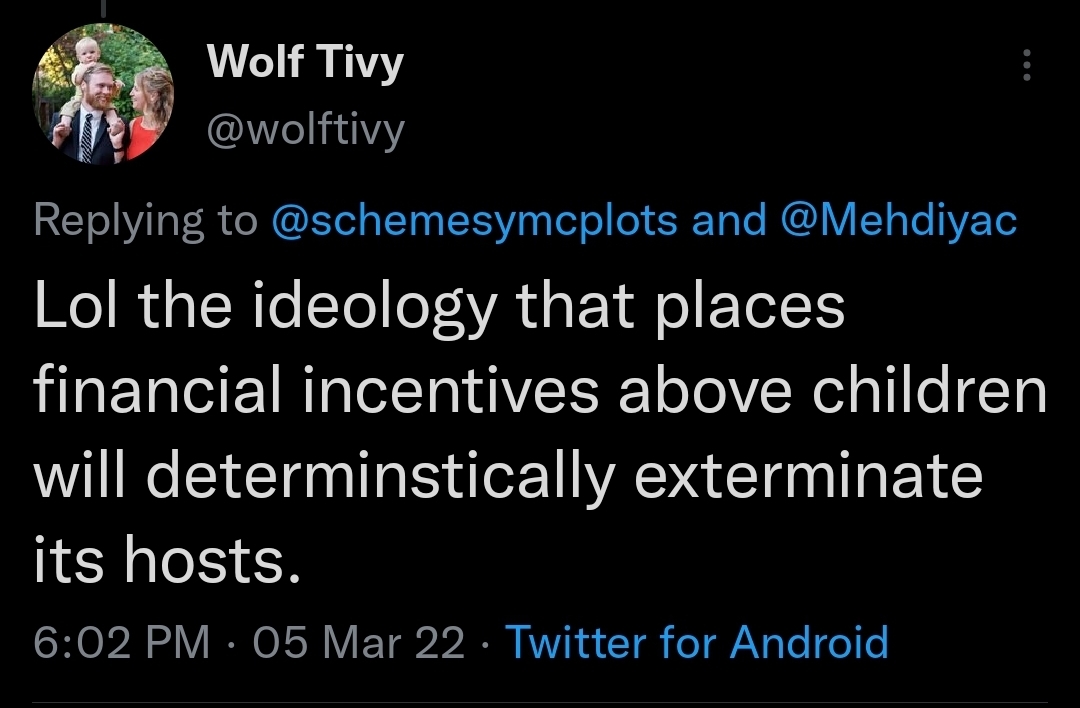Click the word "and" between the mentions

click(728, 221)
